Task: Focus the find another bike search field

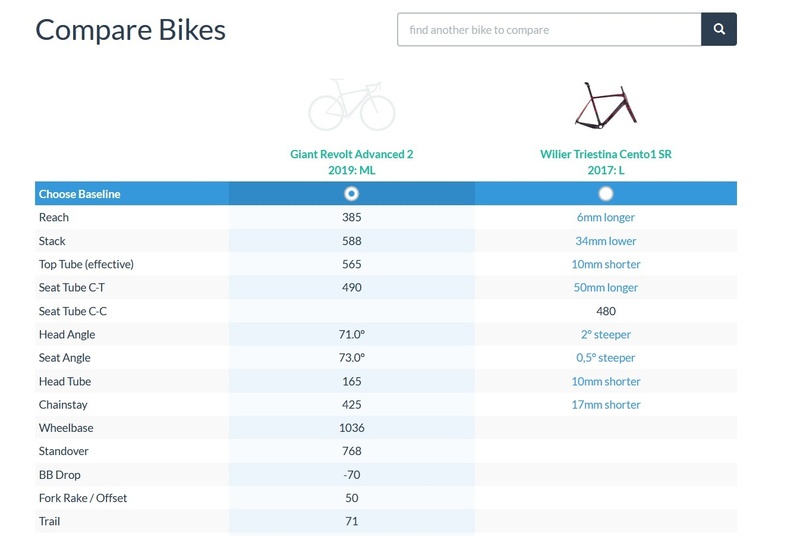Action: [549, 29]
